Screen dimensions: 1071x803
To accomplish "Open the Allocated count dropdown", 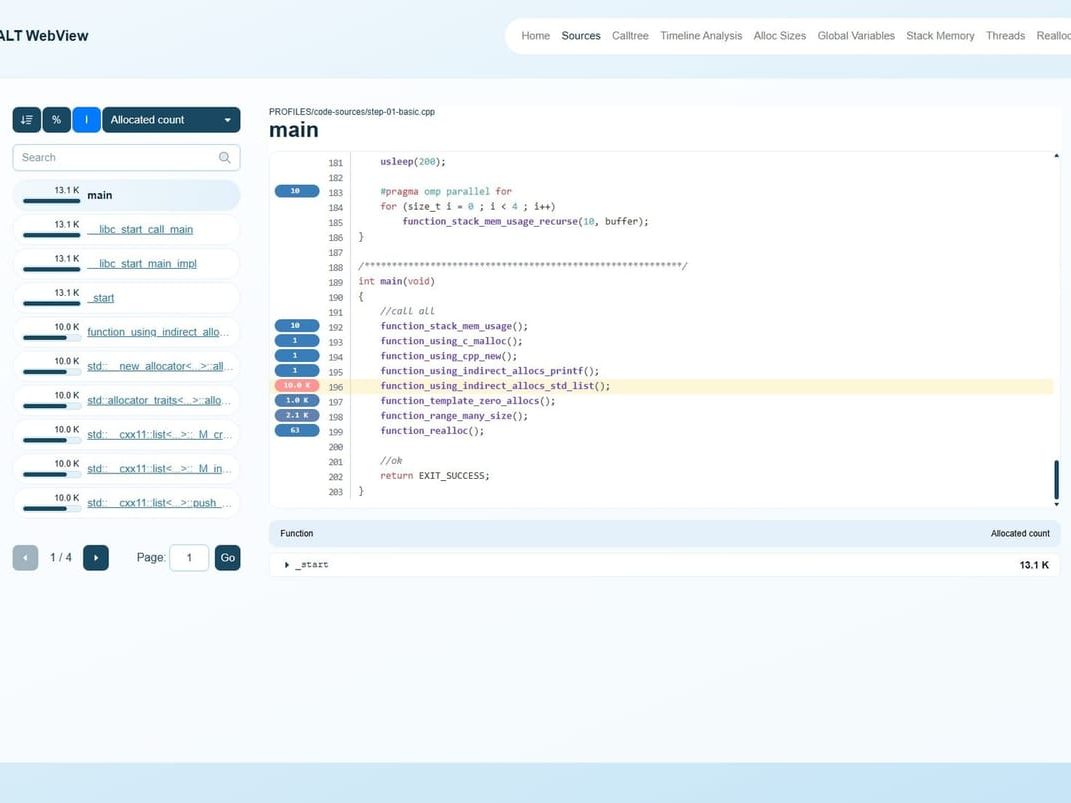I will (x=171, y=119).
